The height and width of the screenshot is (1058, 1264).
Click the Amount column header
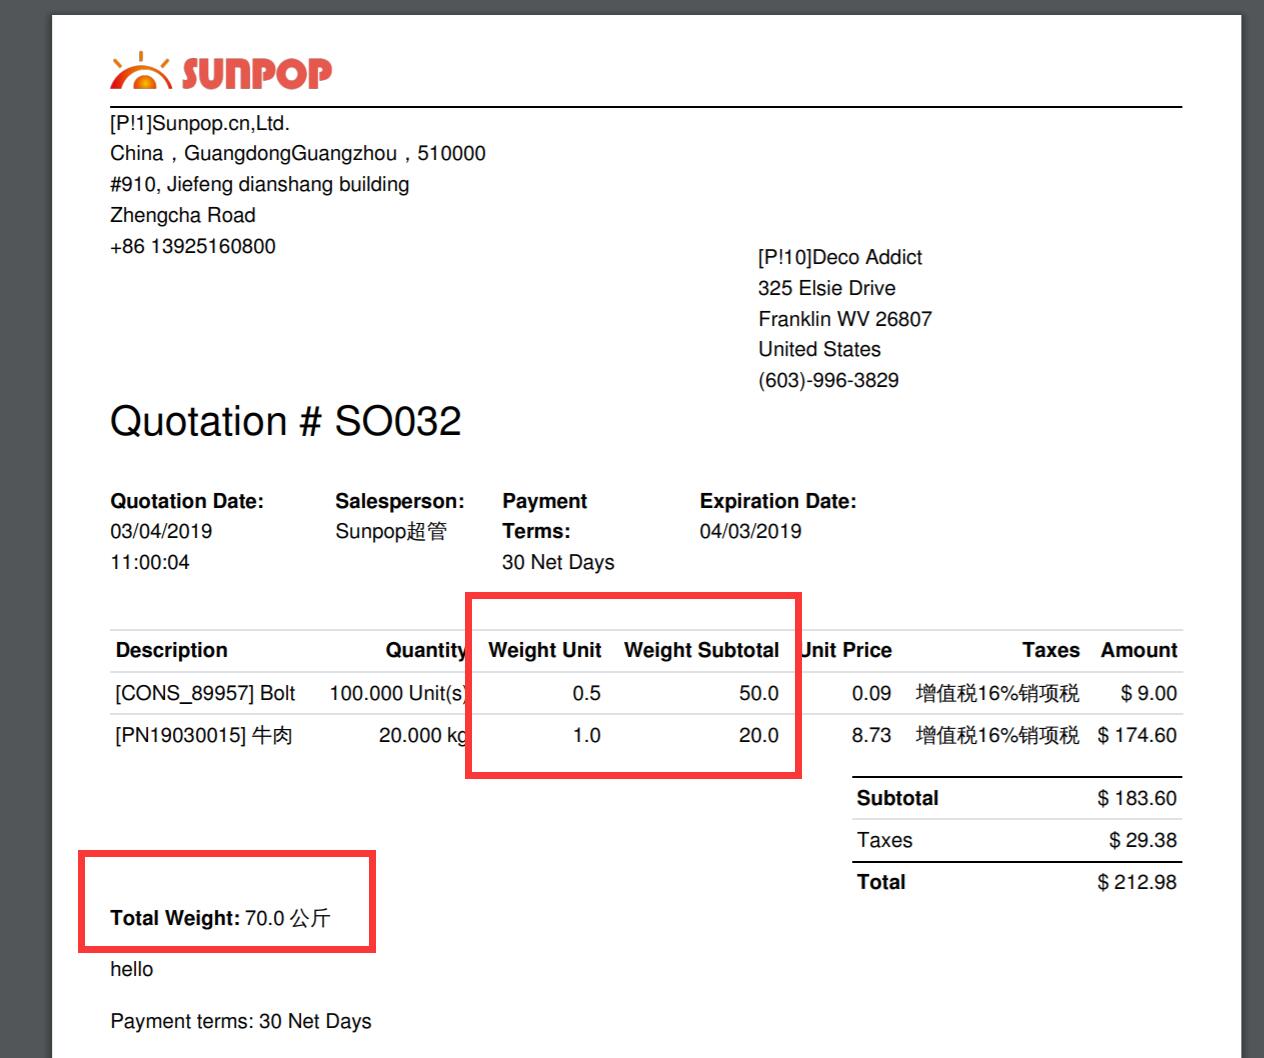click(1139, 650)
